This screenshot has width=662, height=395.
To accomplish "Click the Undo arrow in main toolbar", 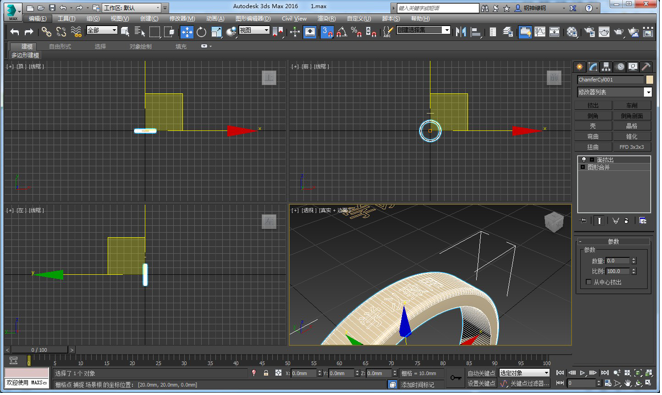I will click(x=15, y=32).
